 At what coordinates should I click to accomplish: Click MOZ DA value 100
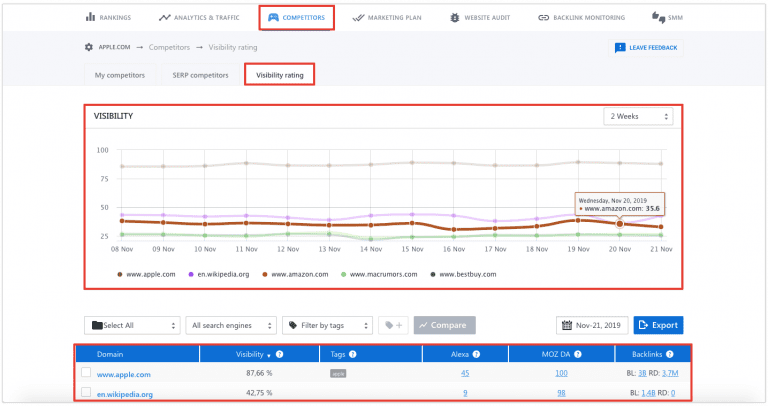(561, 373)
